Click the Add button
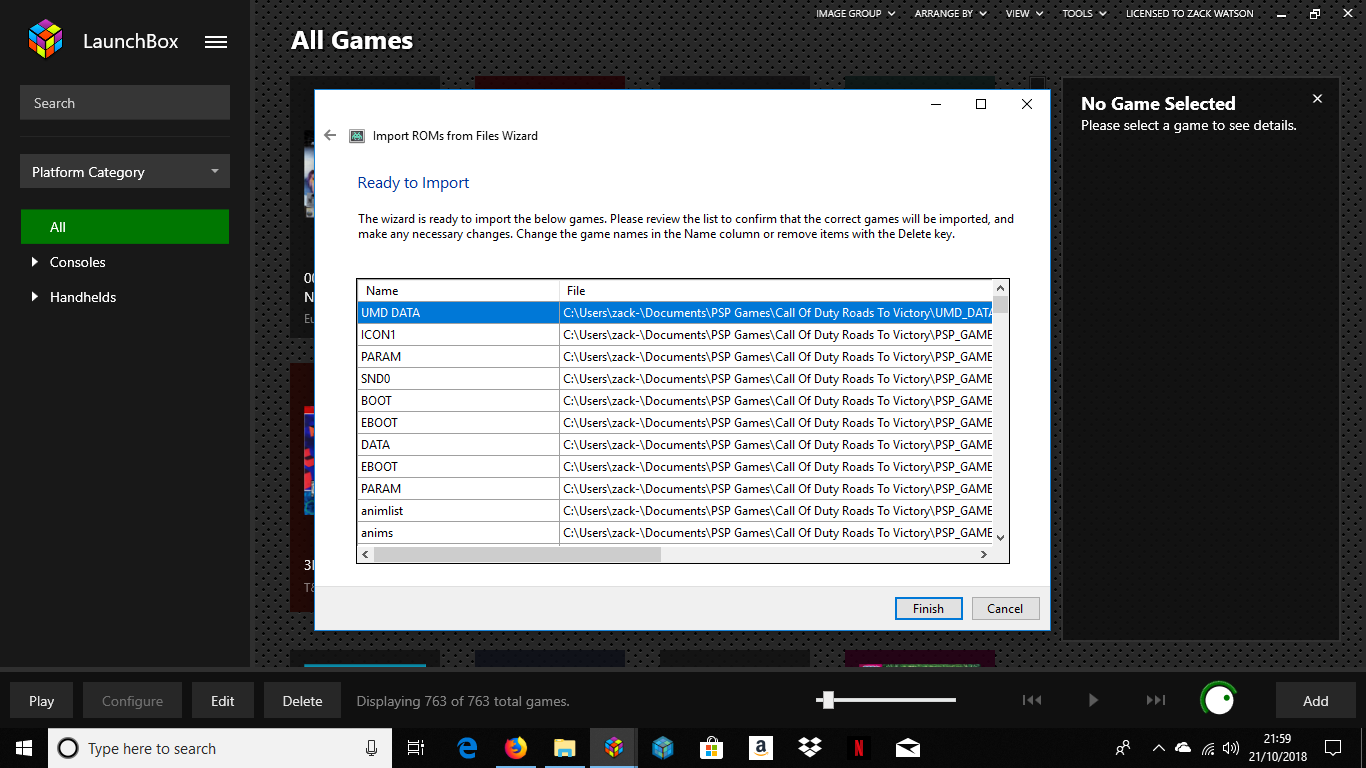 tap(1315, 701)
